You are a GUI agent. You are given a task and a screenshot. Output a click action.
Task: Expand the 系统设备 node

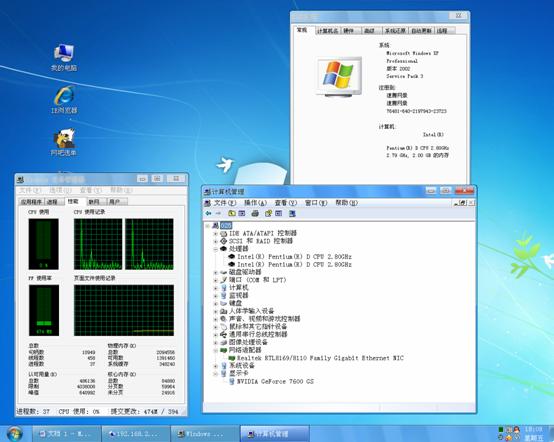(x=215, y=366)
